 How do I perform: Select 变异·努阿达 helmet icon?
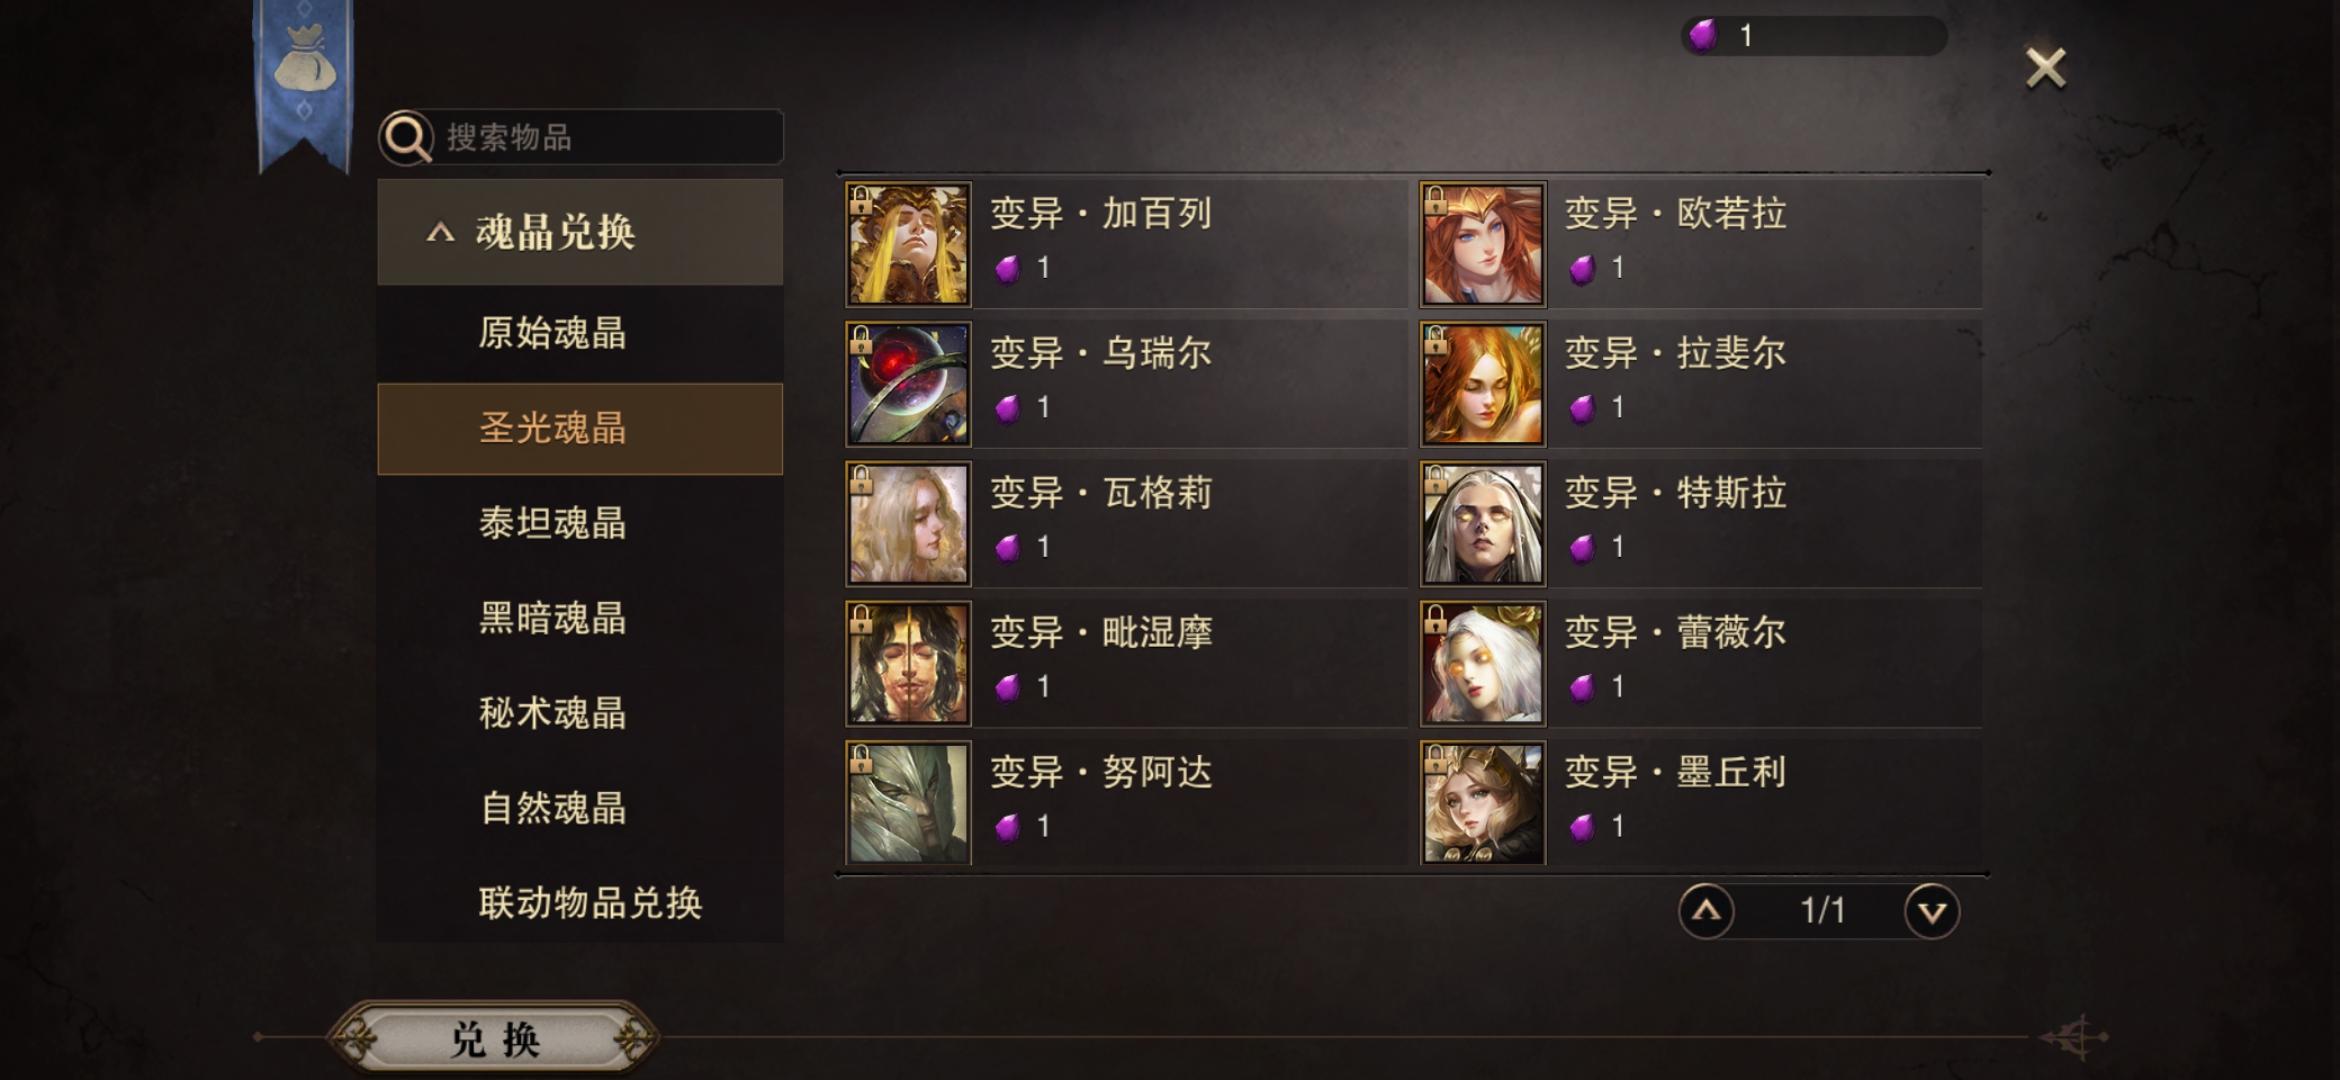(x=908, y=803)
